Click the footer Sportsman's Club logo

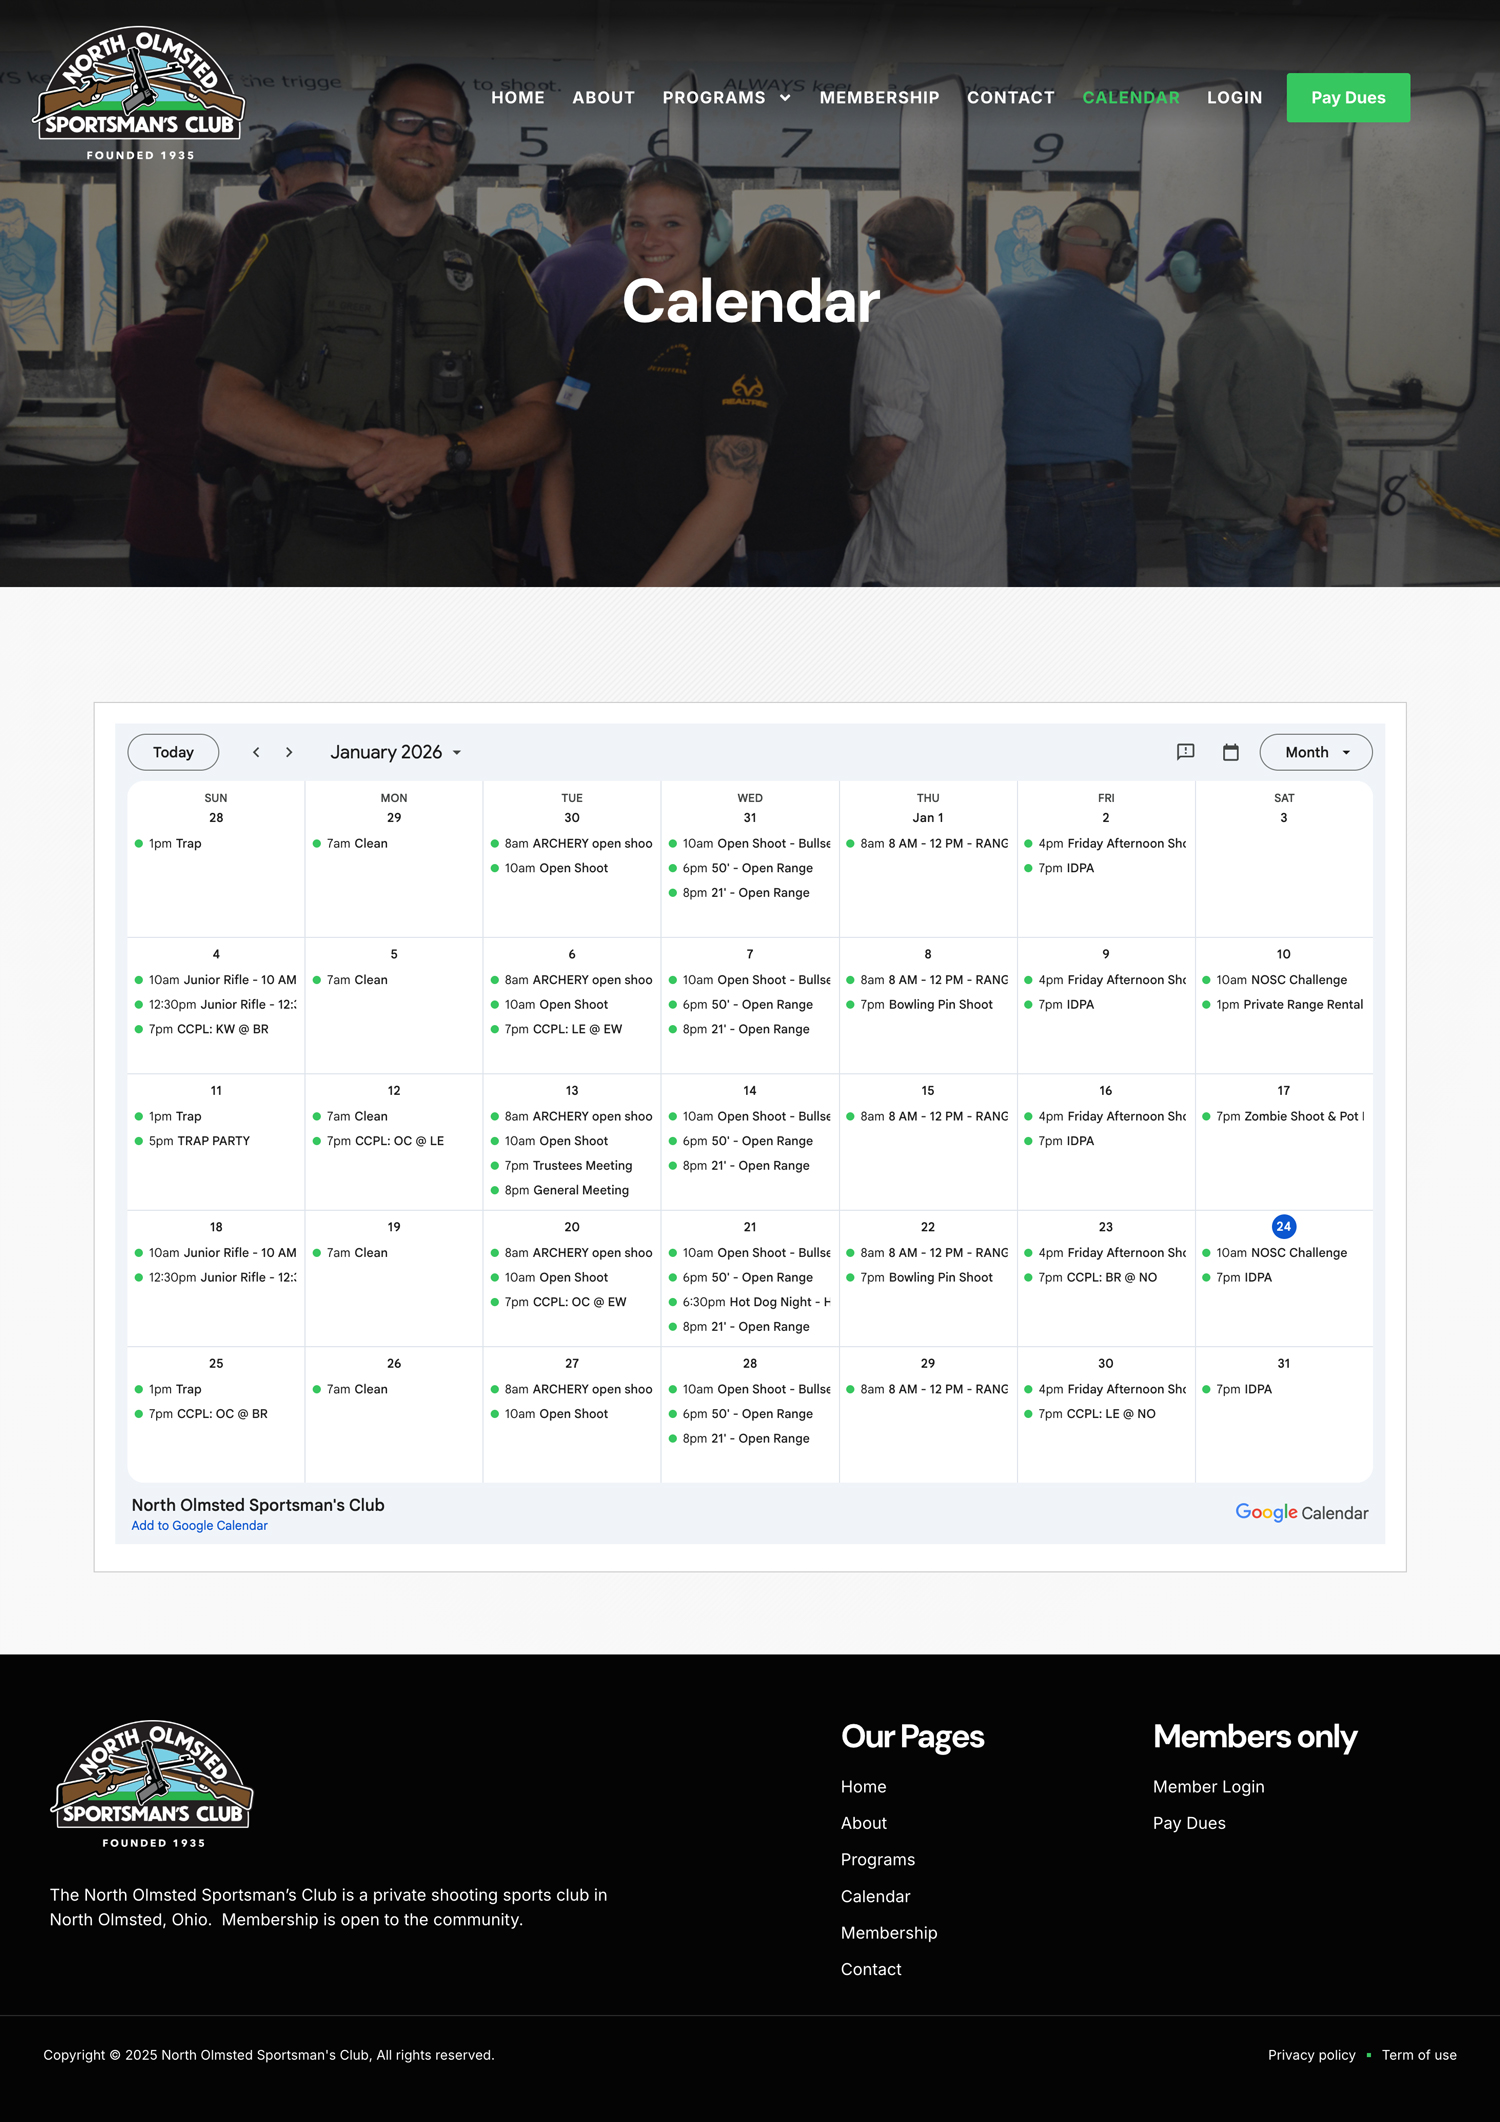(x=153, y=1782)
